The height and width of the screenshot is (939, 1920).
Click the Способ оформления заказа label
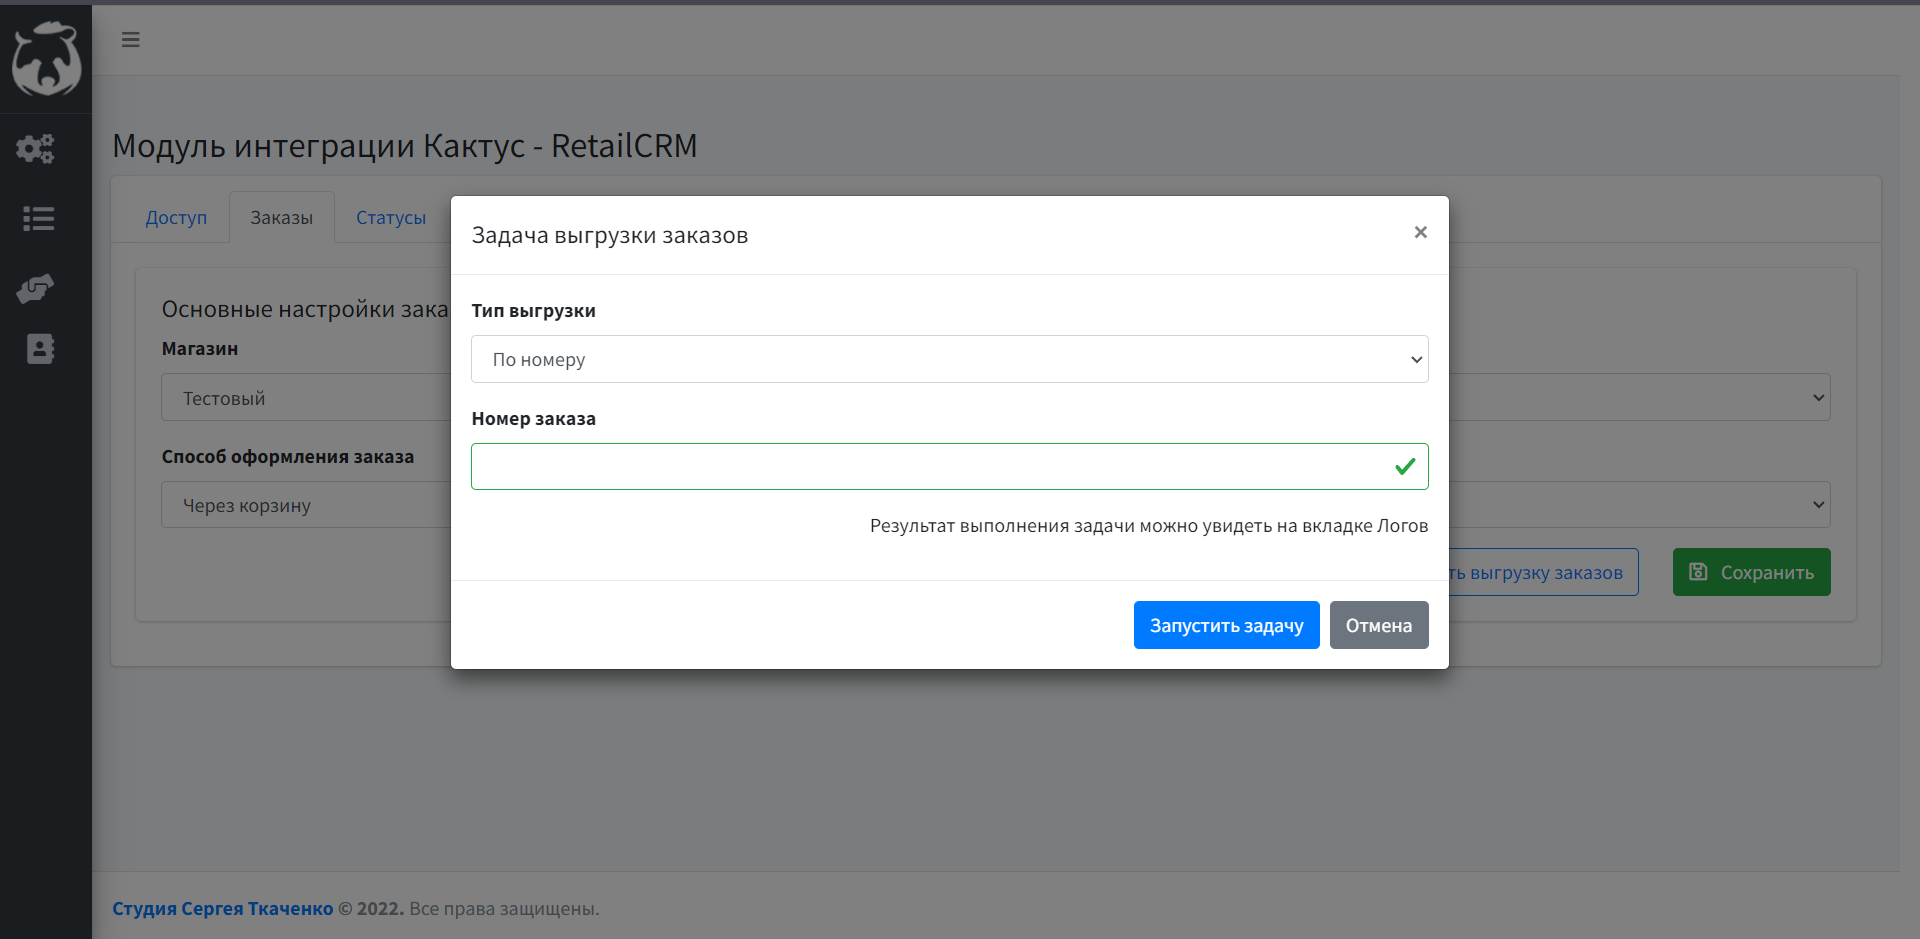click(x=287, y=456)
